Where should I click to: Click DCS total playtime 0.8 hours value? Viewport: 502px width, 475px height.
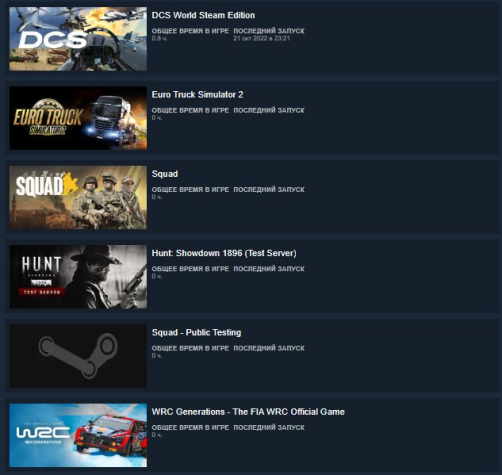click(x=159, y=38)
